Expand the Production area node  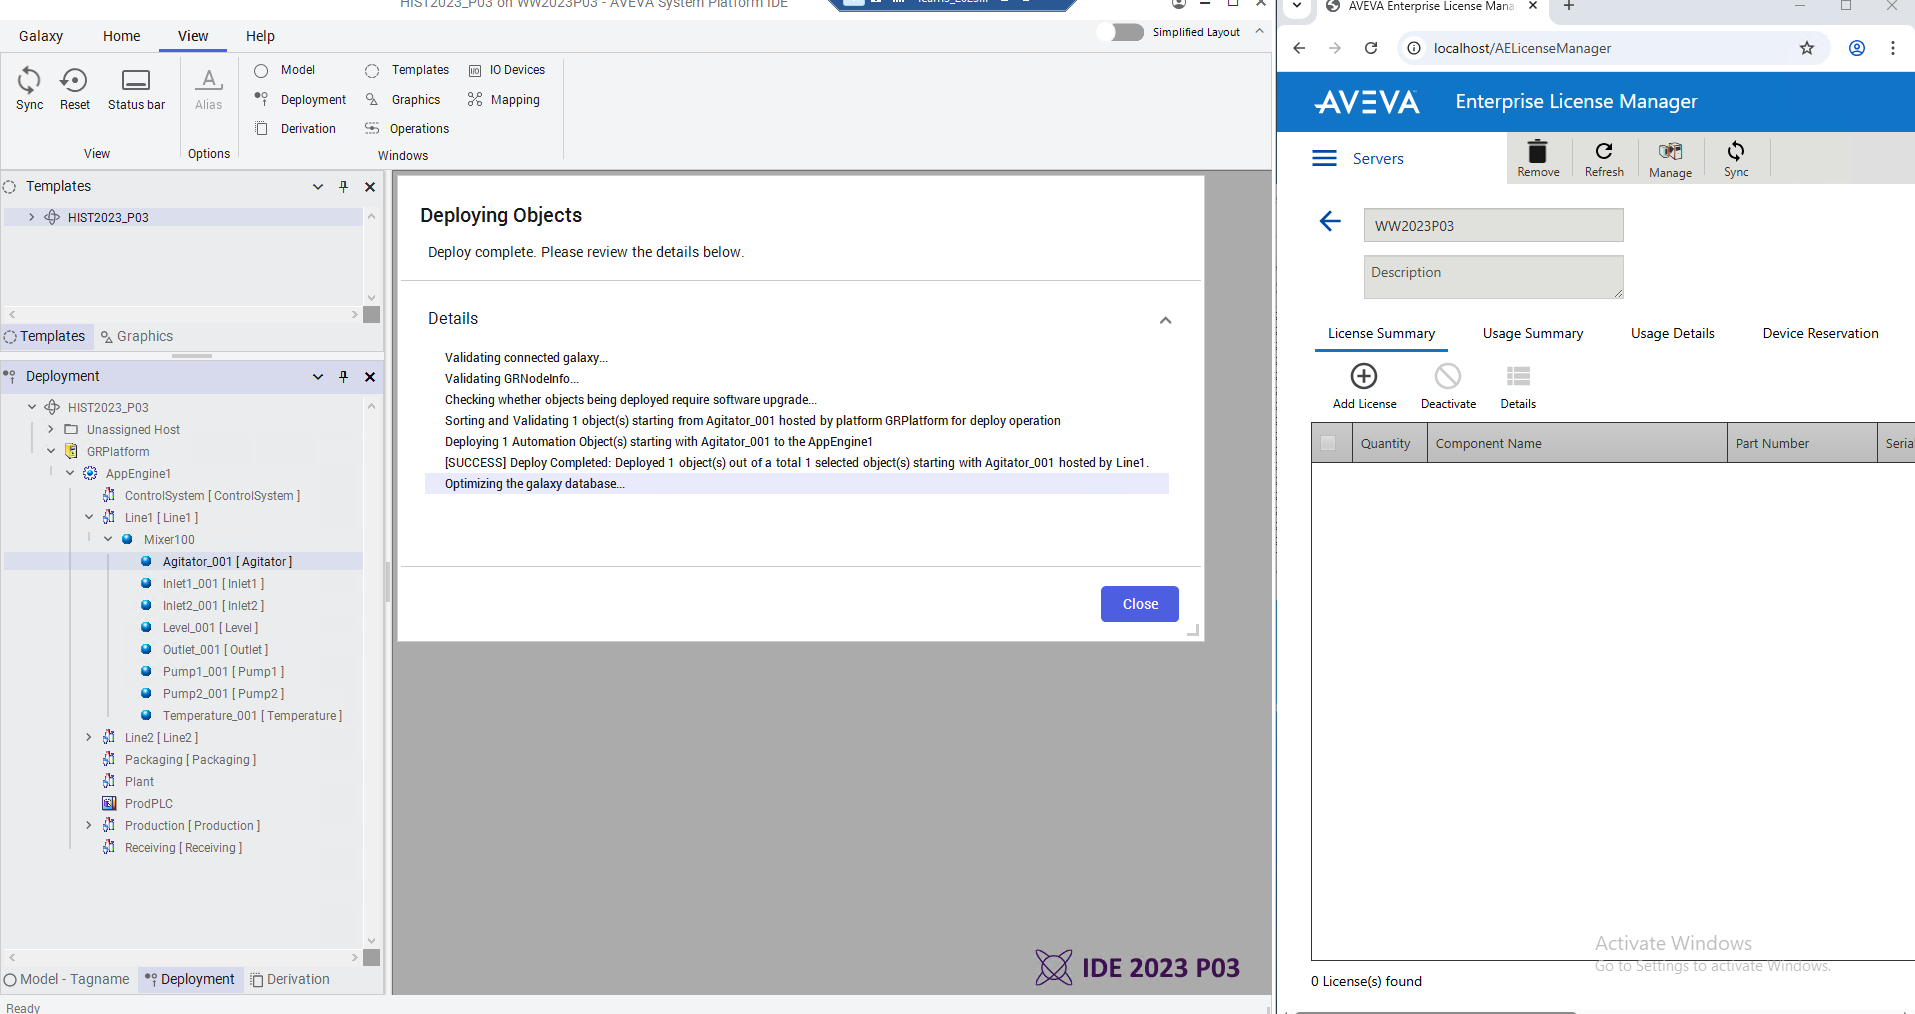click(x=89, y=825)
